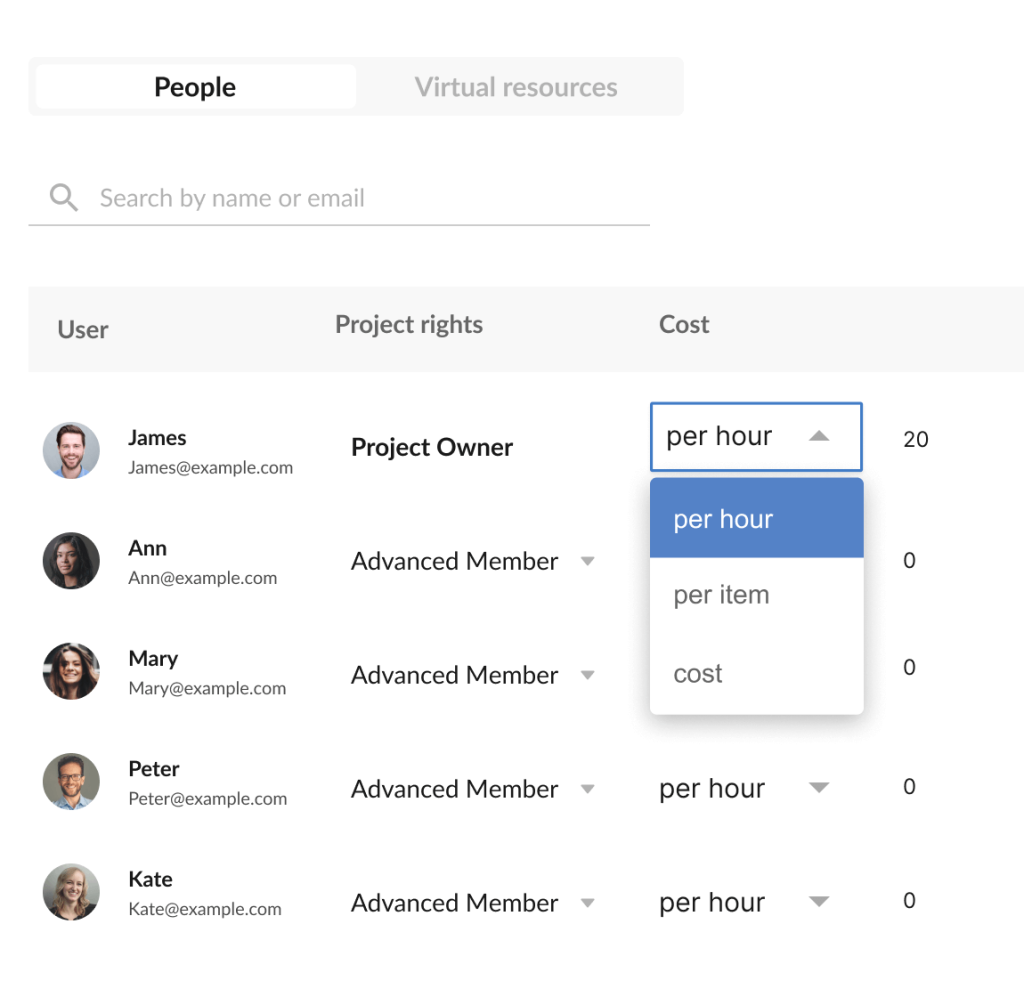Open the Virtual resources tab
1024x997 pixels.
coord(516,87)
